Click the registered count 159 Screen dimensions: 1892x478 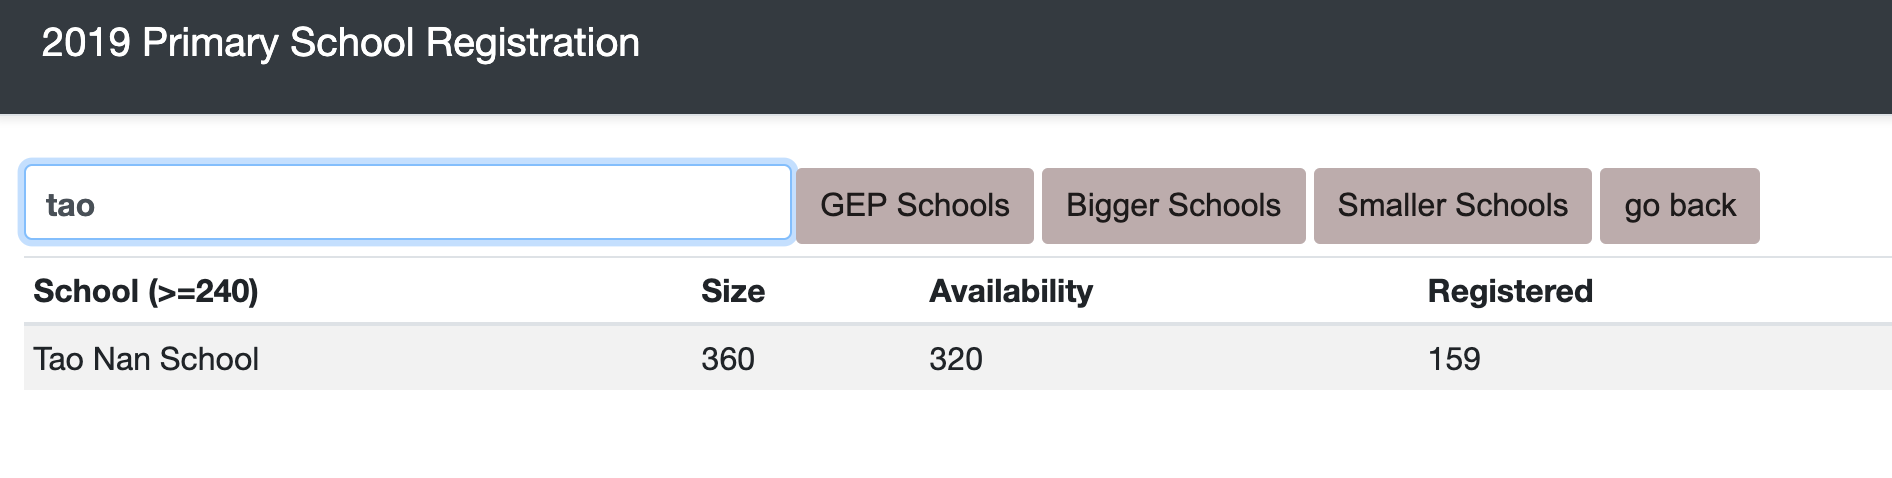pyautogui.click(x=1453, y=359)
